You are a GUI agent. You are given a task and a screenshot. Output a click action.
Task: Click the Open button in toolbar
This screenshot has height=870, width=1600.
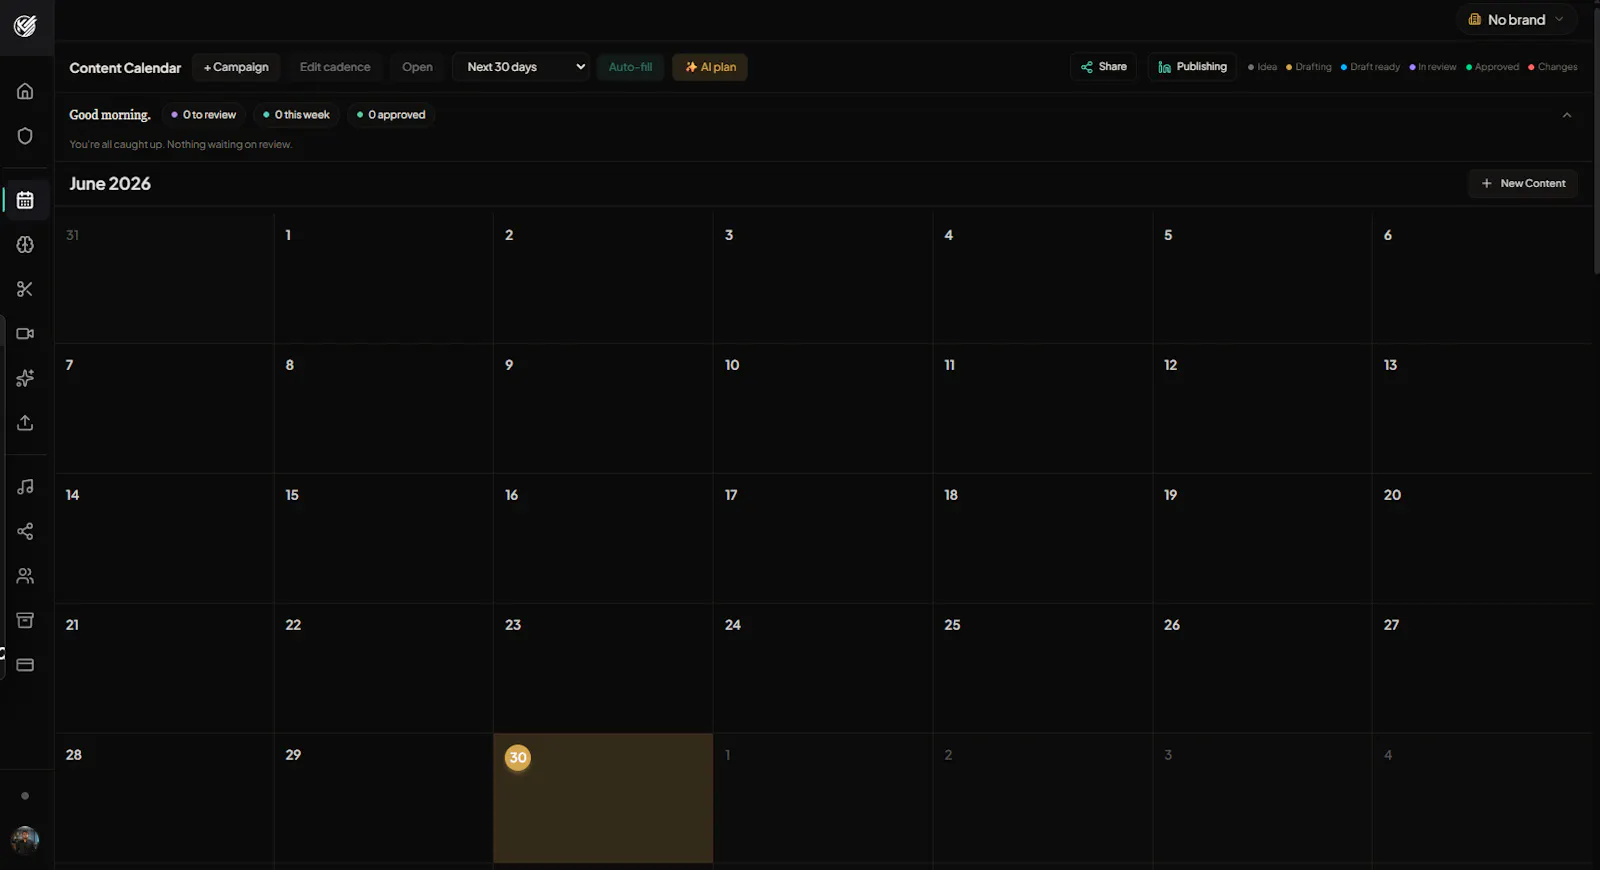(x=417, y=67)
